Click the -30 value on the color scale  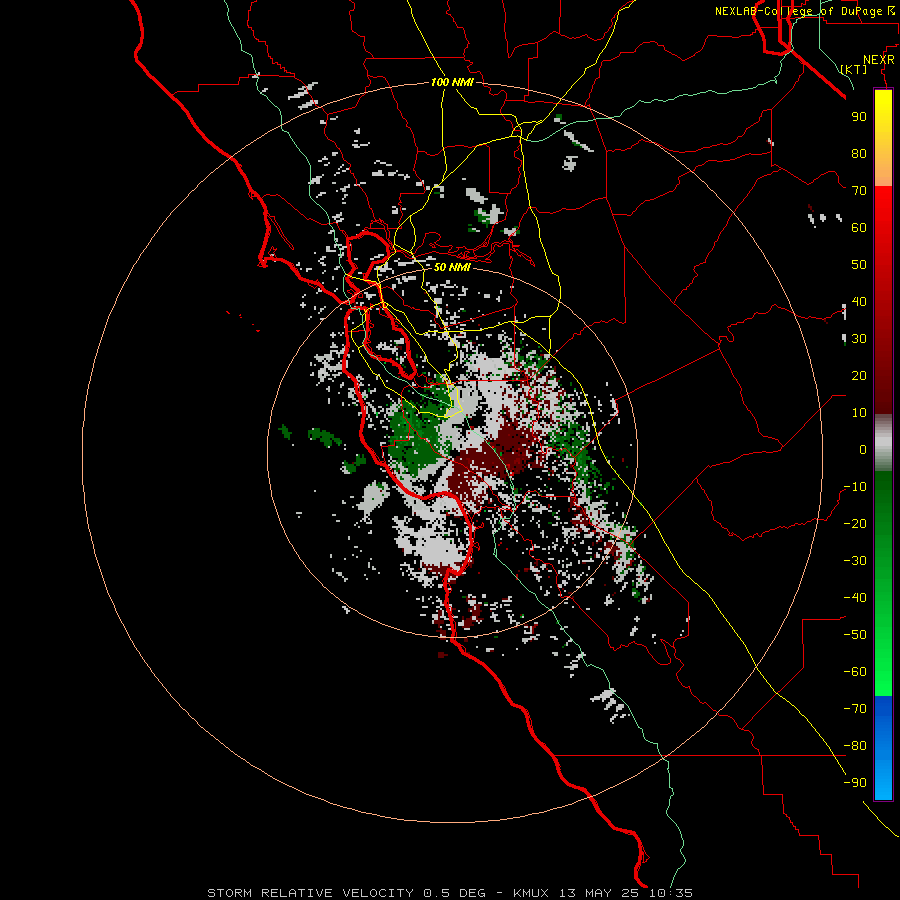point(855,561)
